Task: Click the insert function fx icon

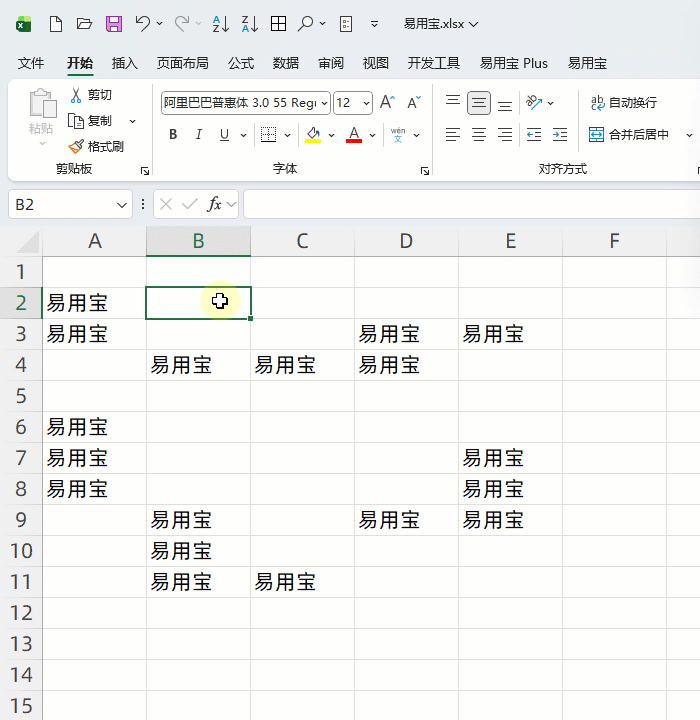Action: click(x=214, y=204)
